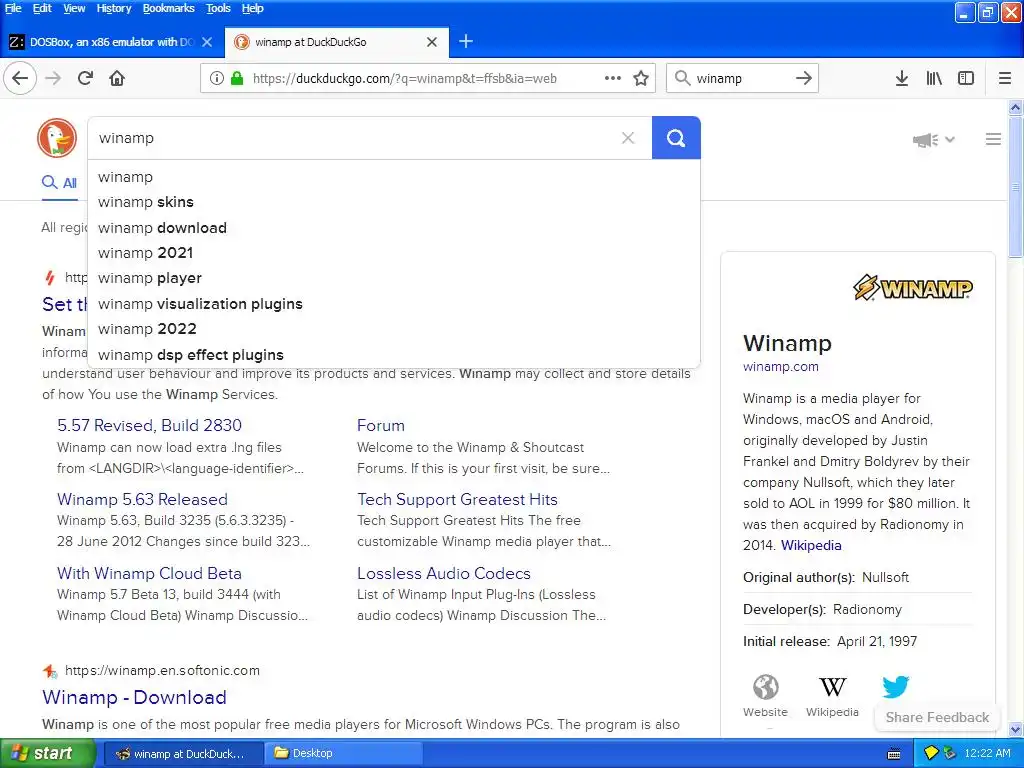Click the toolbar search box go arrow
This screenshot has width=1024, height=768.
(x=804, y=78)
